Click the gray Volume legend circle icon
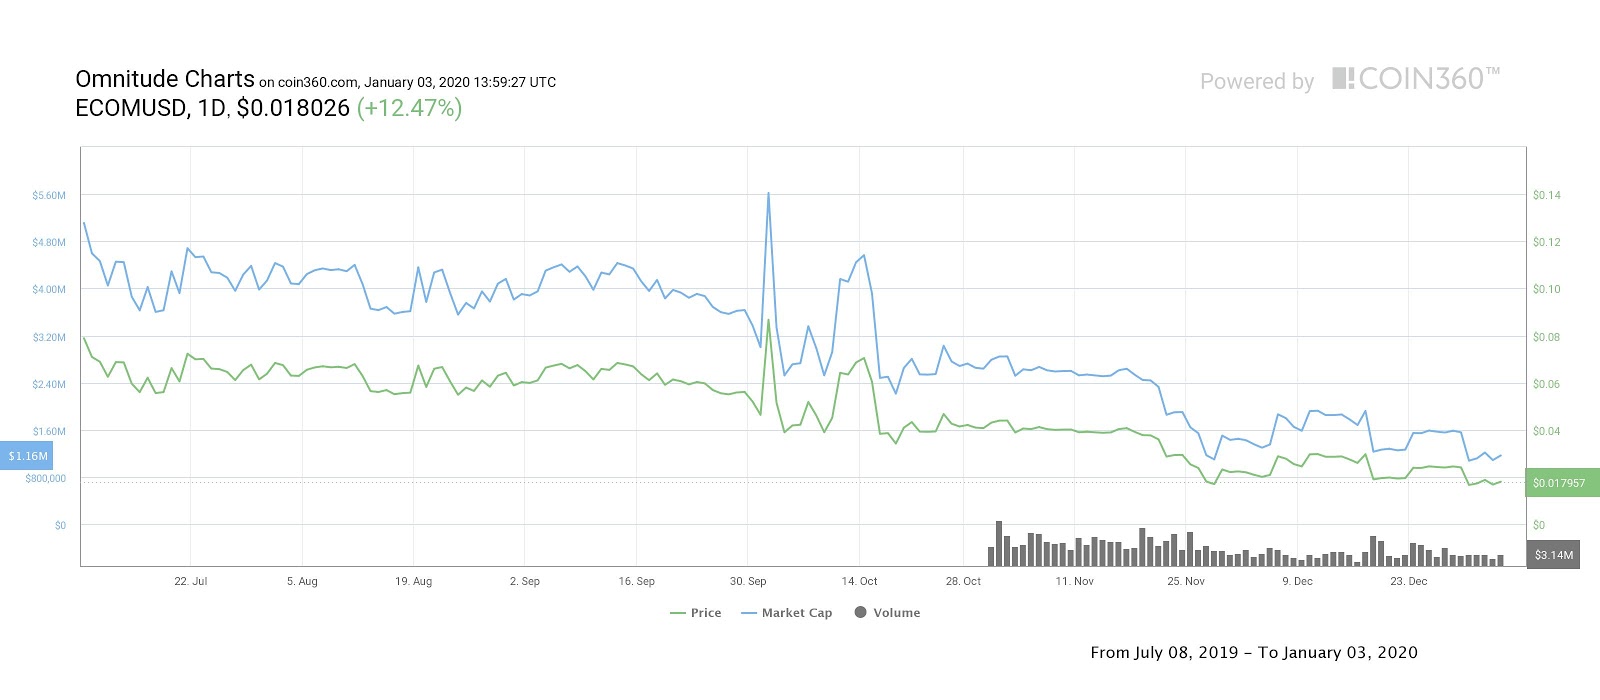Image resolution: width=1600 pixels, height=700 pixels. coord(860,612)
